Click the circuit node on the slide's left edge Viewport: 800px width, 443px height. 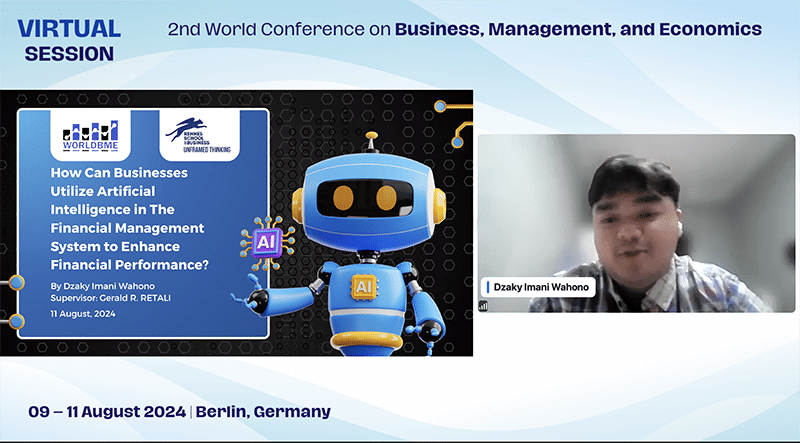16,283
